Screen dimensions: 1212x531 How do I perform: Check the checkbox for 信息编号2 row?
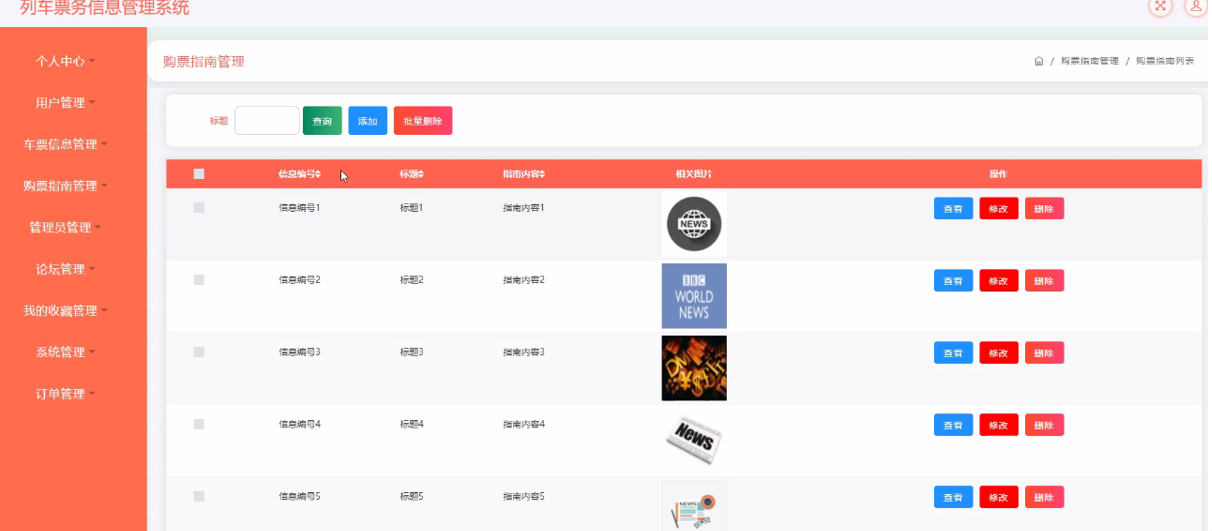(199, 280)
